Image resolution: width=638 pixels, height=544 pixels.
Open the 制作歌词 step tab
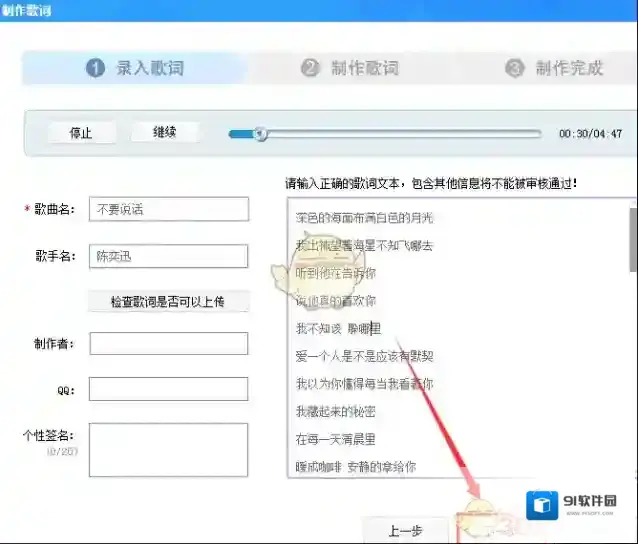click(x=364, y=68)
